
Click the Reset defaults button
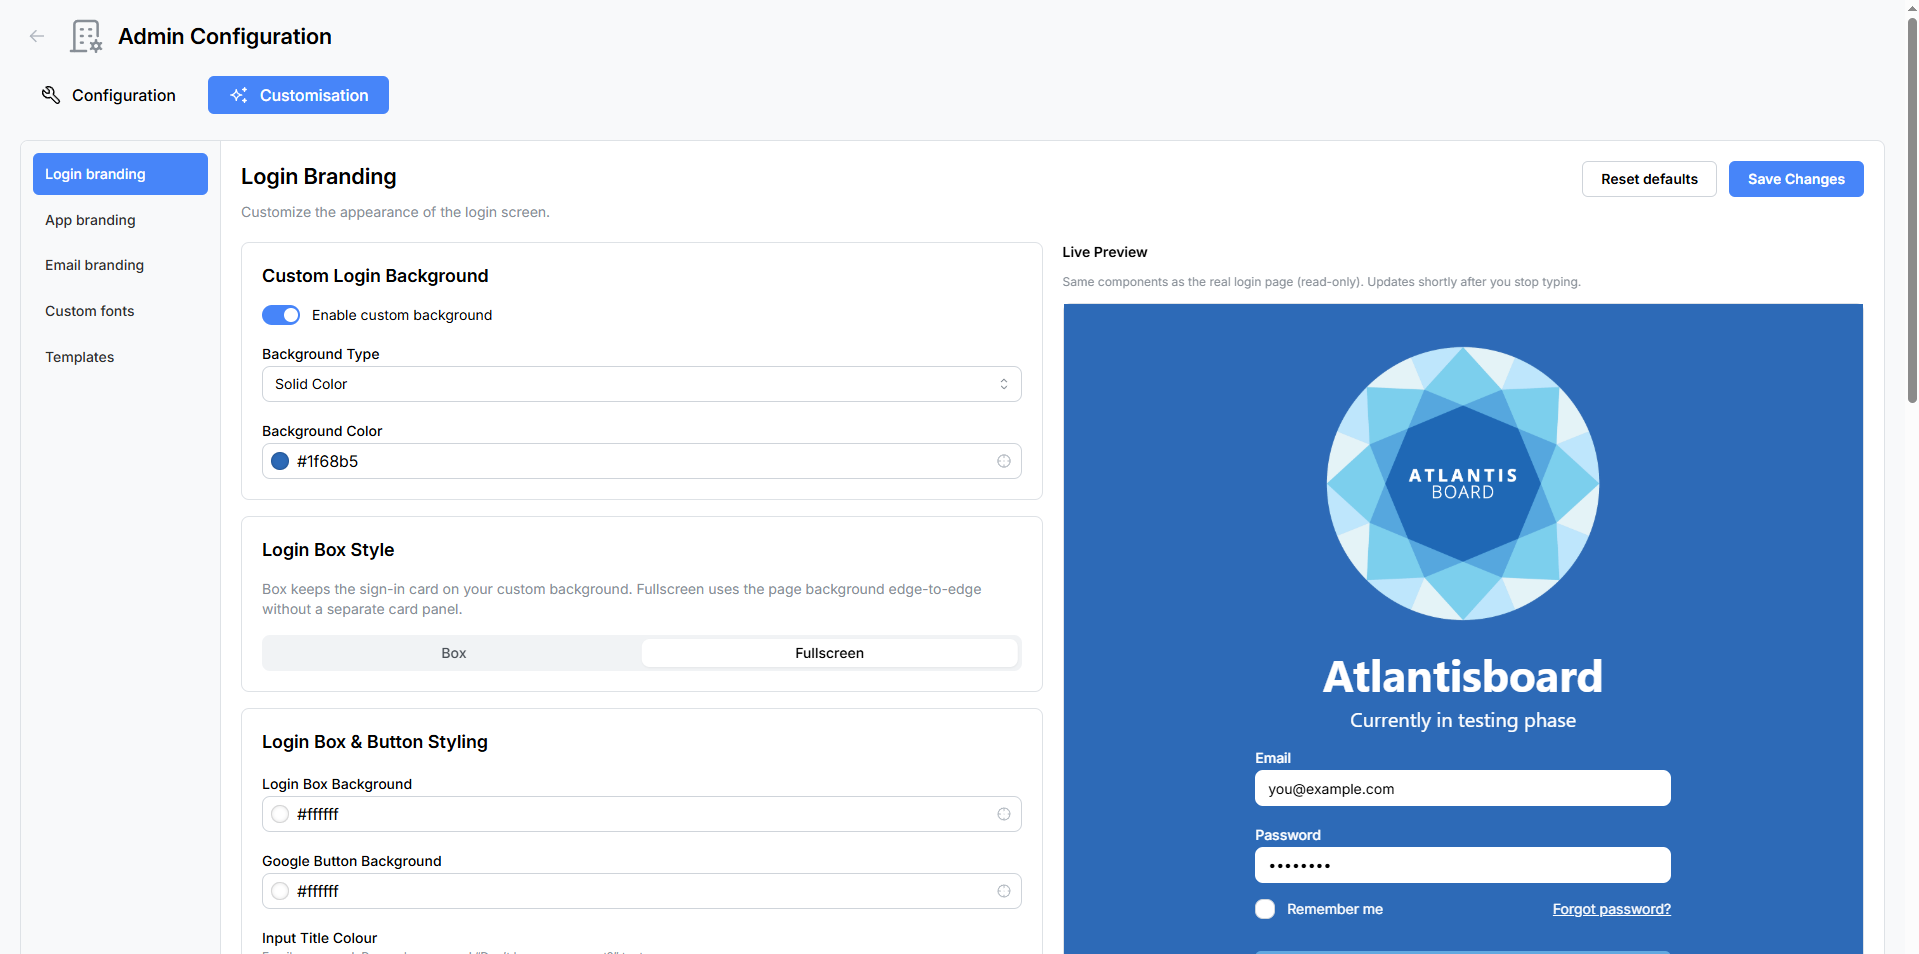1649,179
